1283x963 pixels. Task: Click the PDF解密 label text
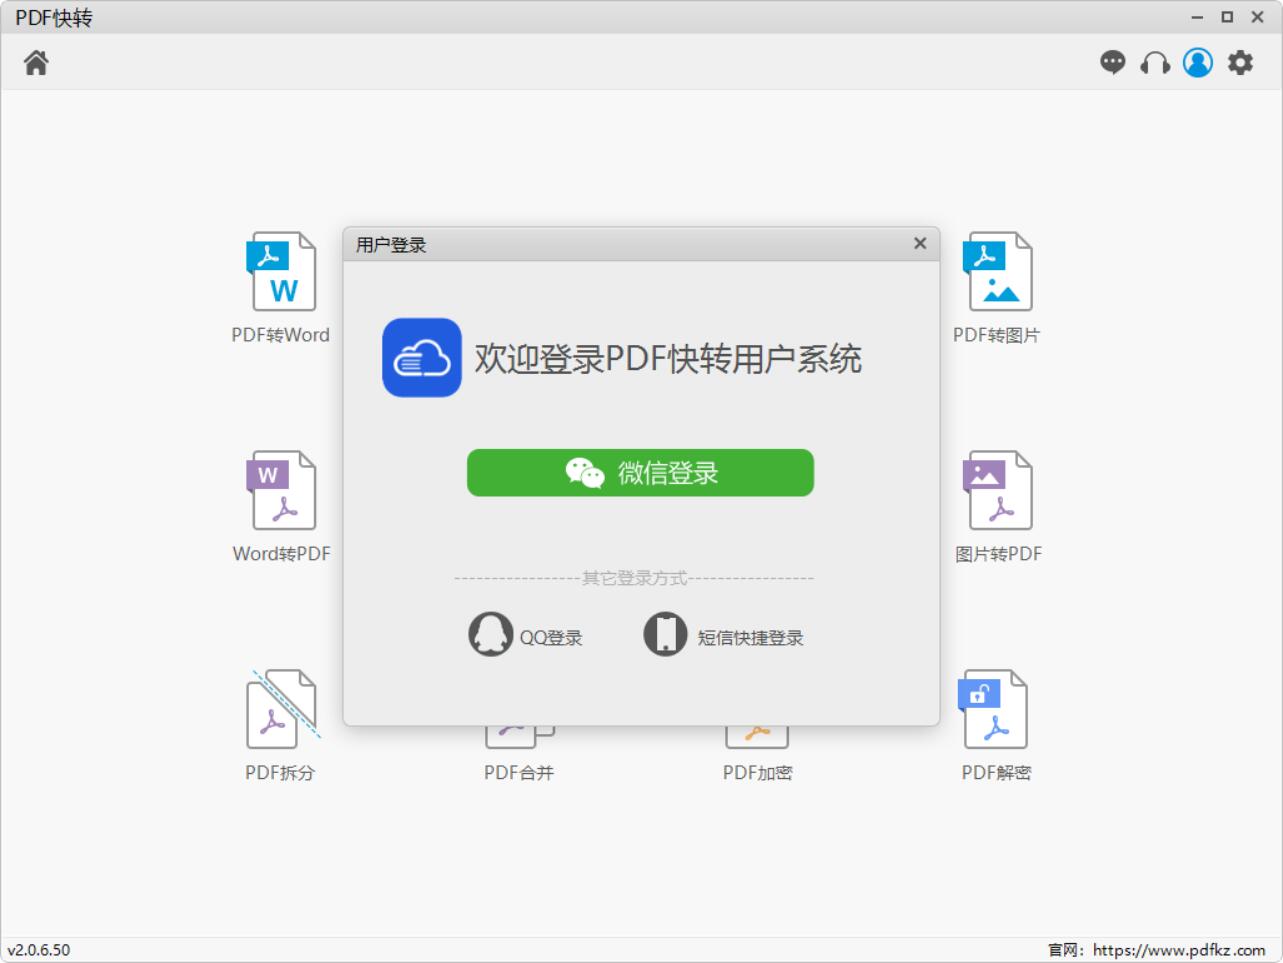pyautogui.click(x=997, y=772)
